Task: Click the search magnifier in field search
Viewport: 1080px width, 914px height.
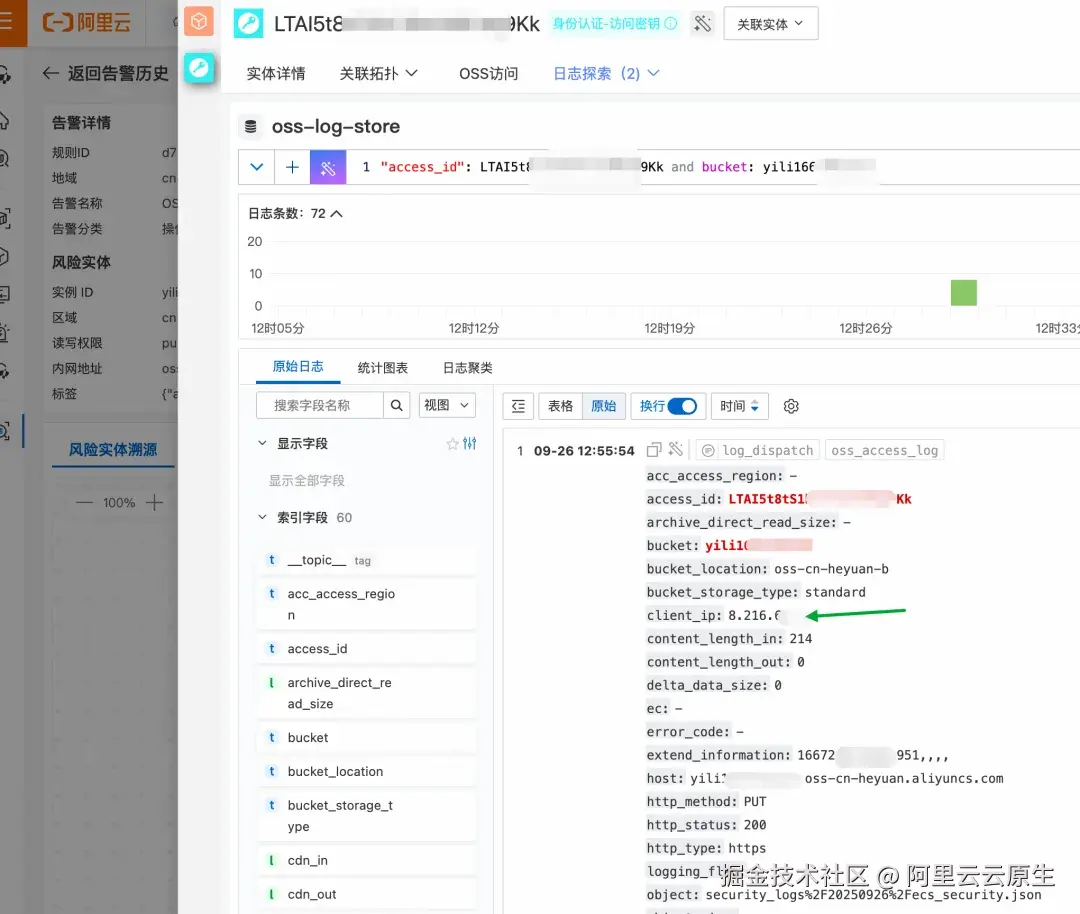Action: 397,406
